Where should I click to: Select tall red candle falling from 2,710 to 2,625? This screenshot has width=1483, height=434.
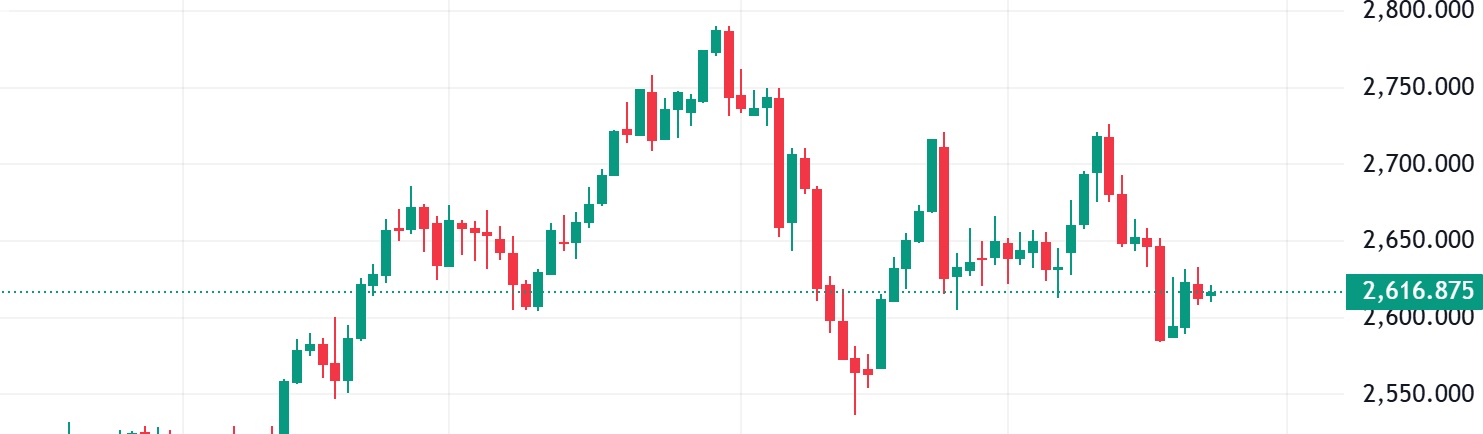(943, 212)
